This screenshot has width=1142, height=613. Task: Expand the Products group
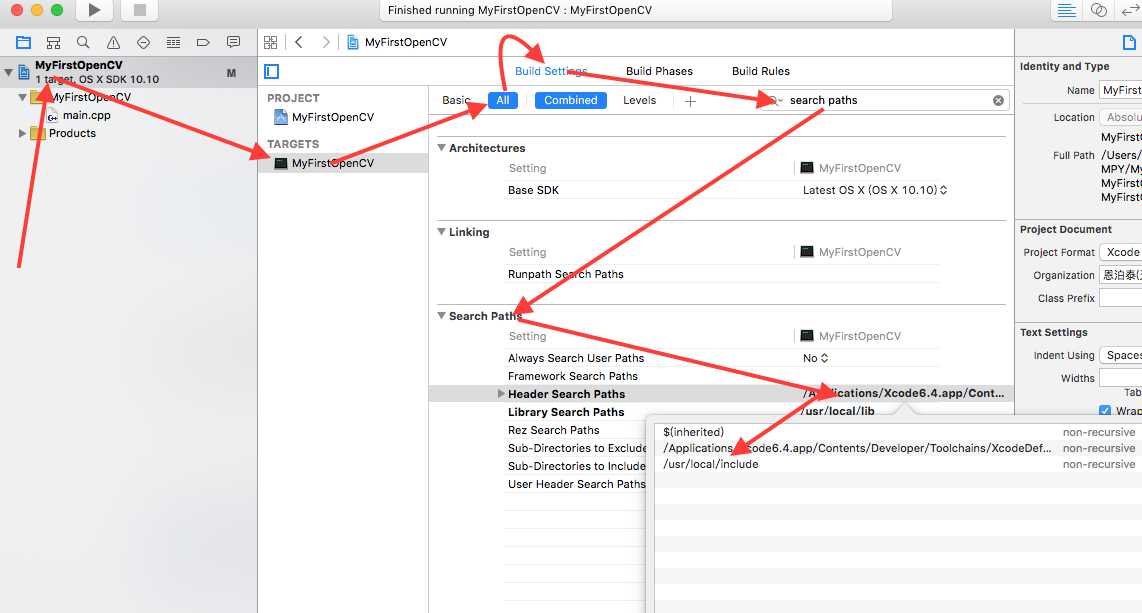pyautogui.click(x=23, y=133)
